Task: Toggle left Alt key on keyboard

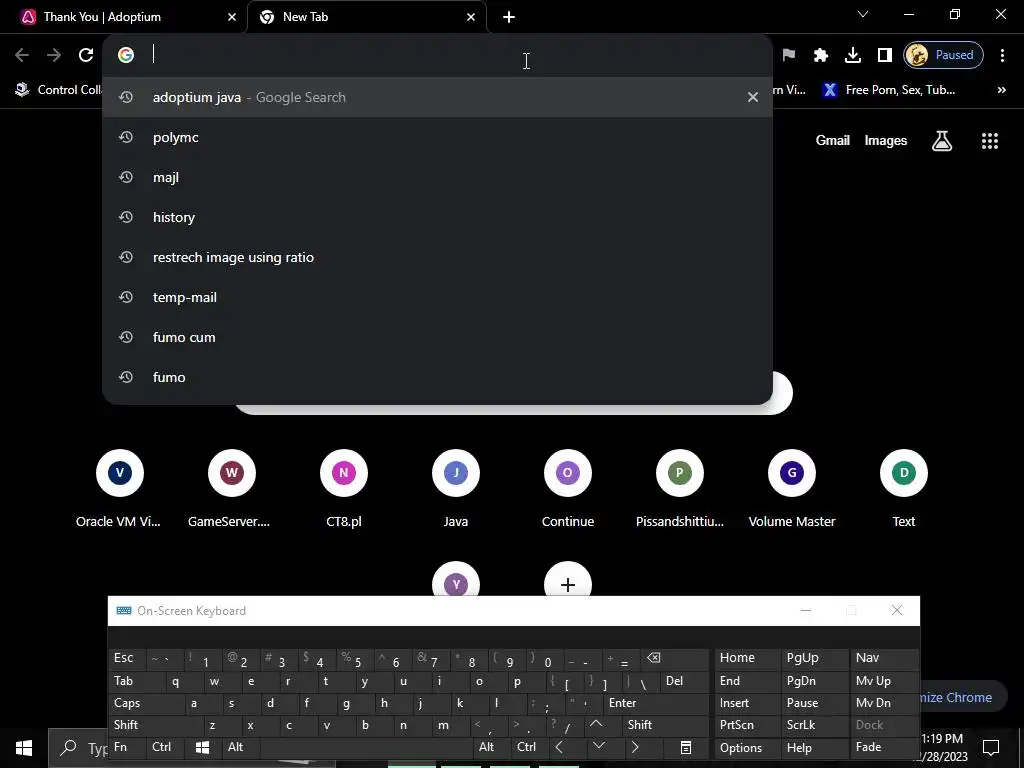Action: tap(241, 747)
